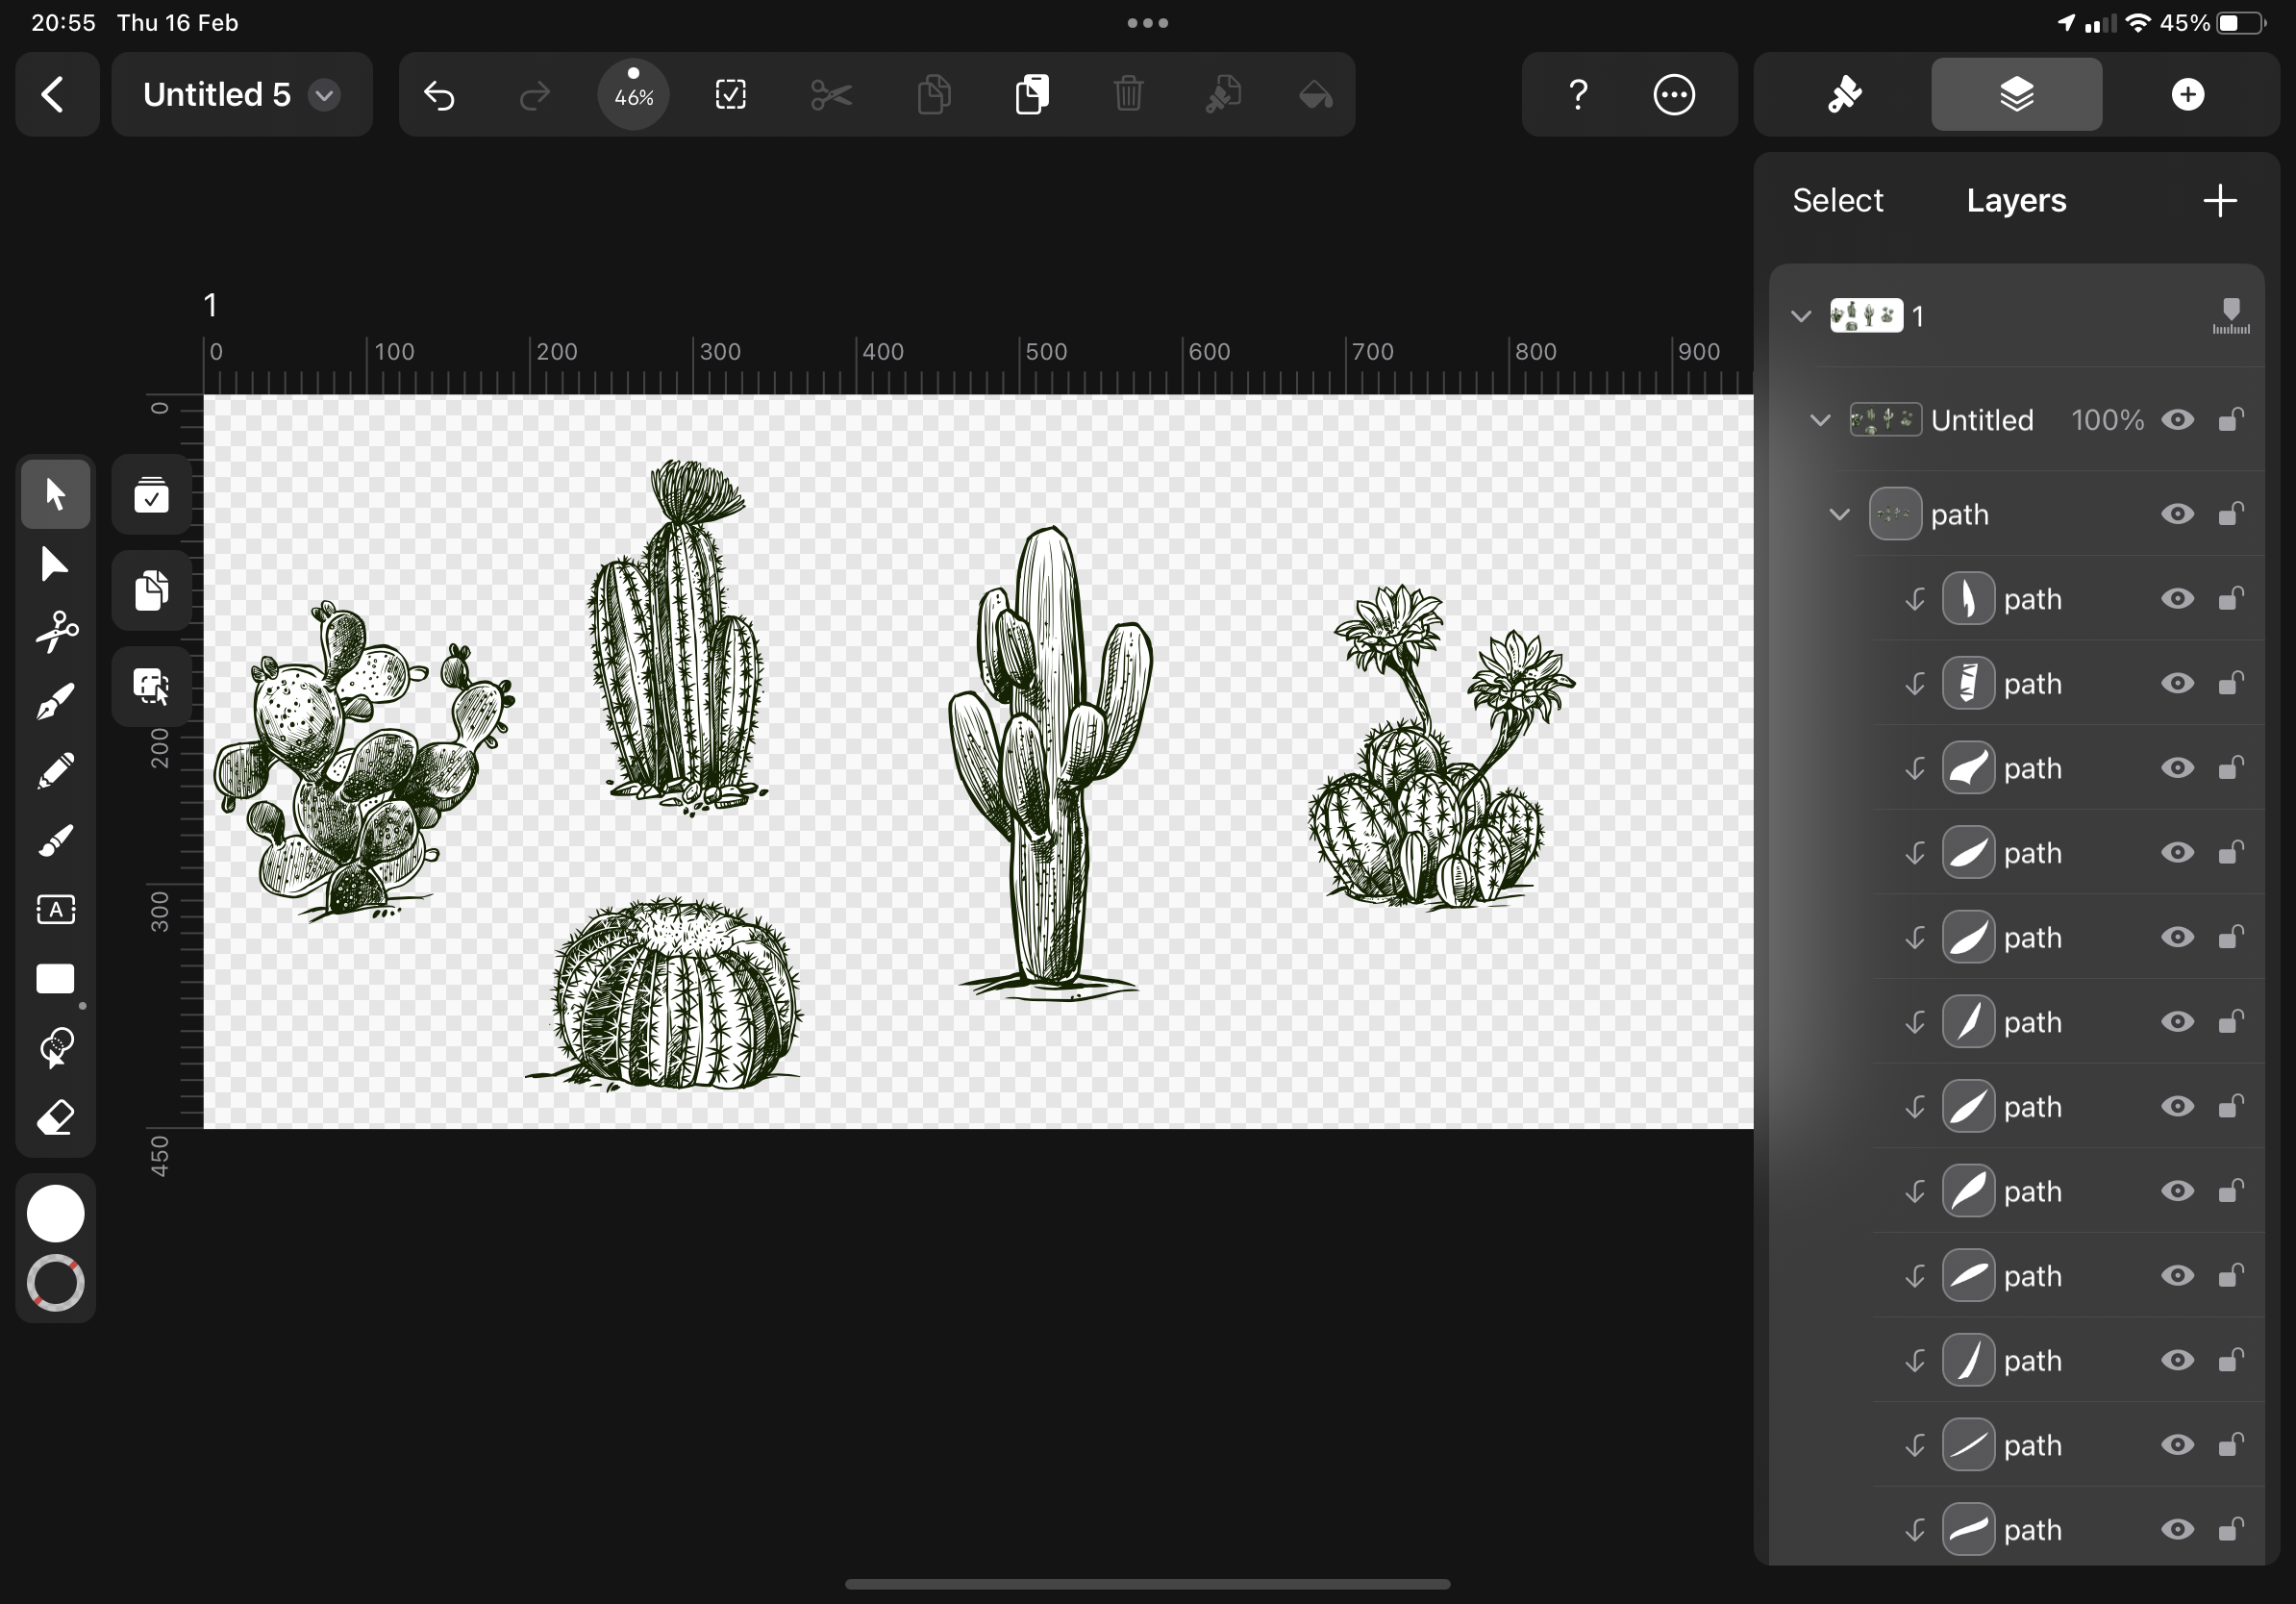
Task: Toggle visibility of the path group
Action: [x=2177, y=514]
